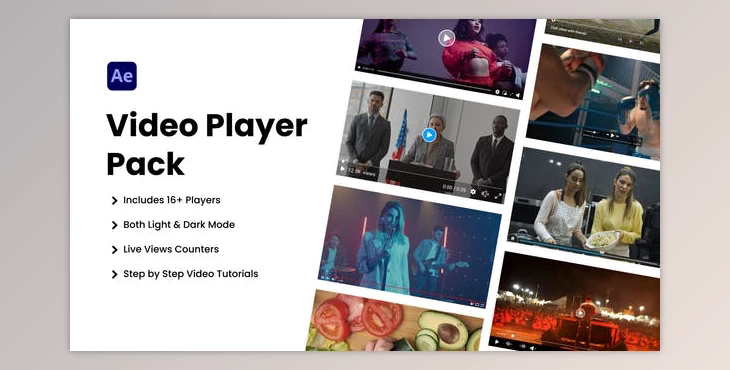Image resolution: width=730 pixels, height=370 pixels.
Task: Click the Live Views Counters text
Action: point(171,249)
